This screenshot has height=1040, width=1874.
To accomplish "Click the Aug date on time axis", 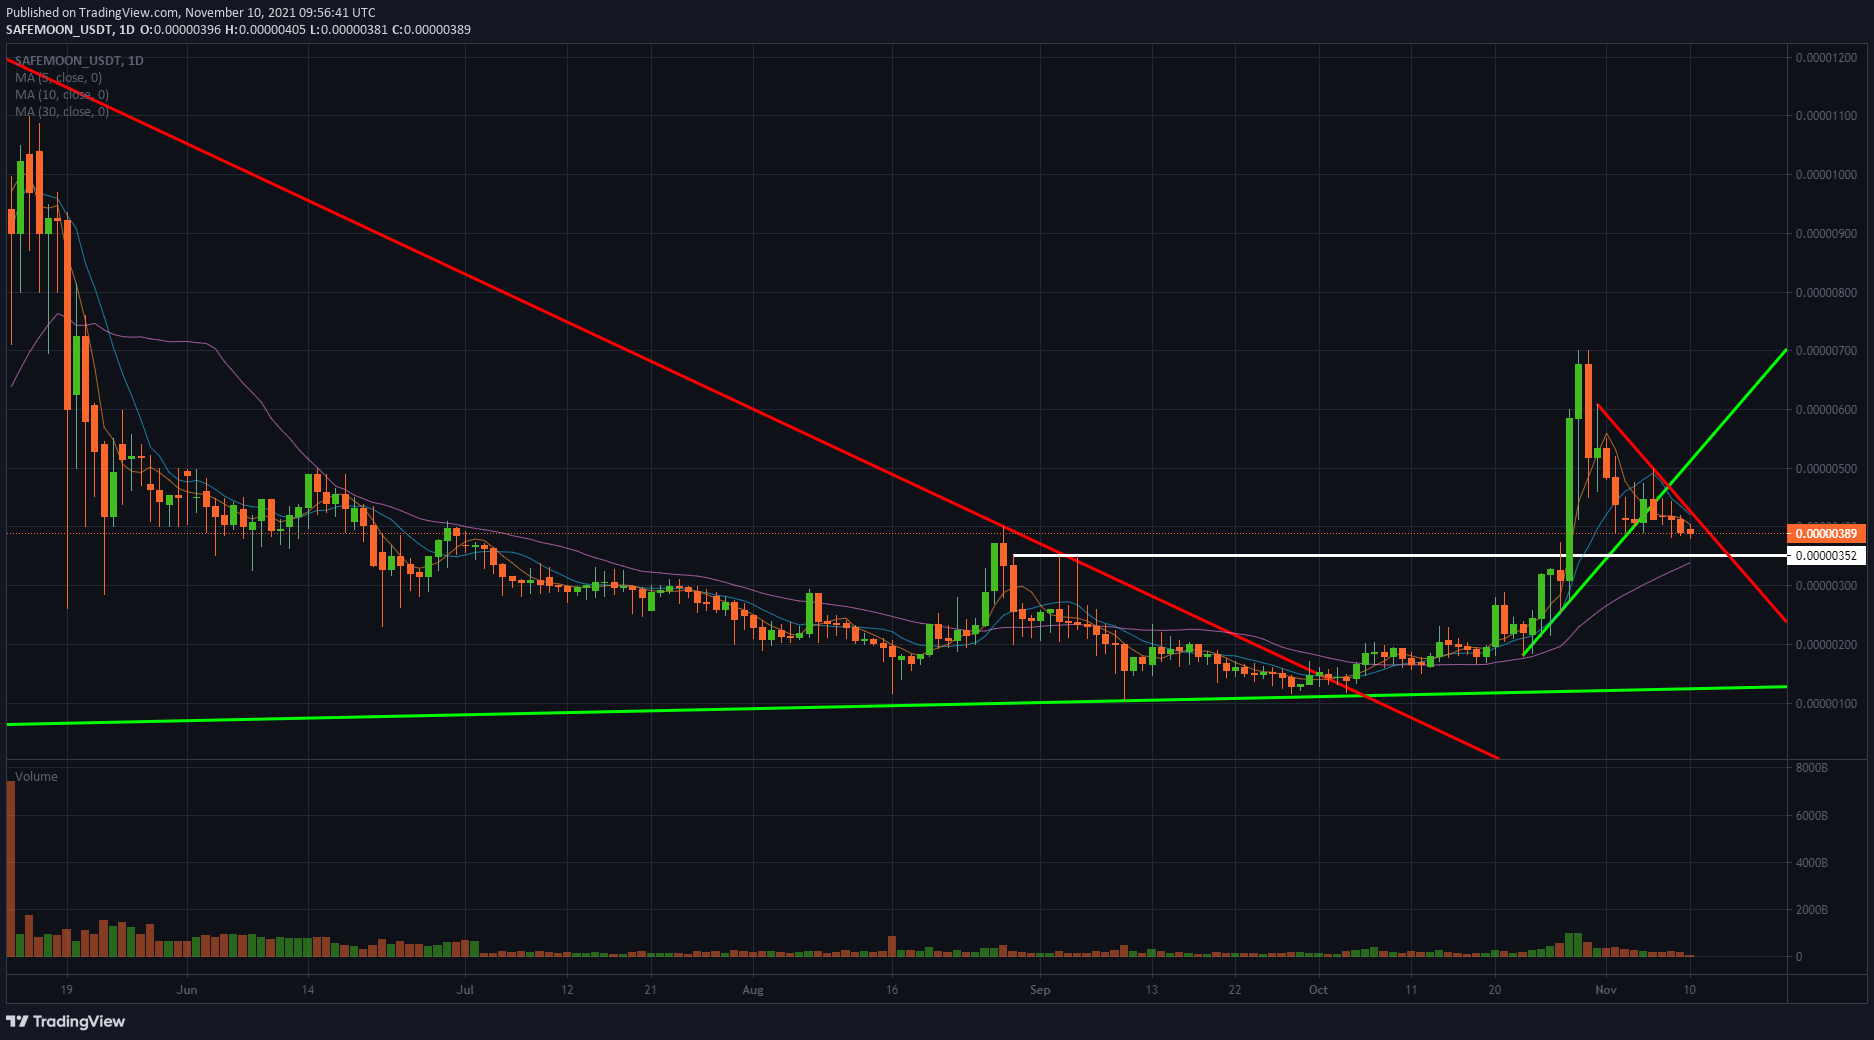I will pos(753,990).
